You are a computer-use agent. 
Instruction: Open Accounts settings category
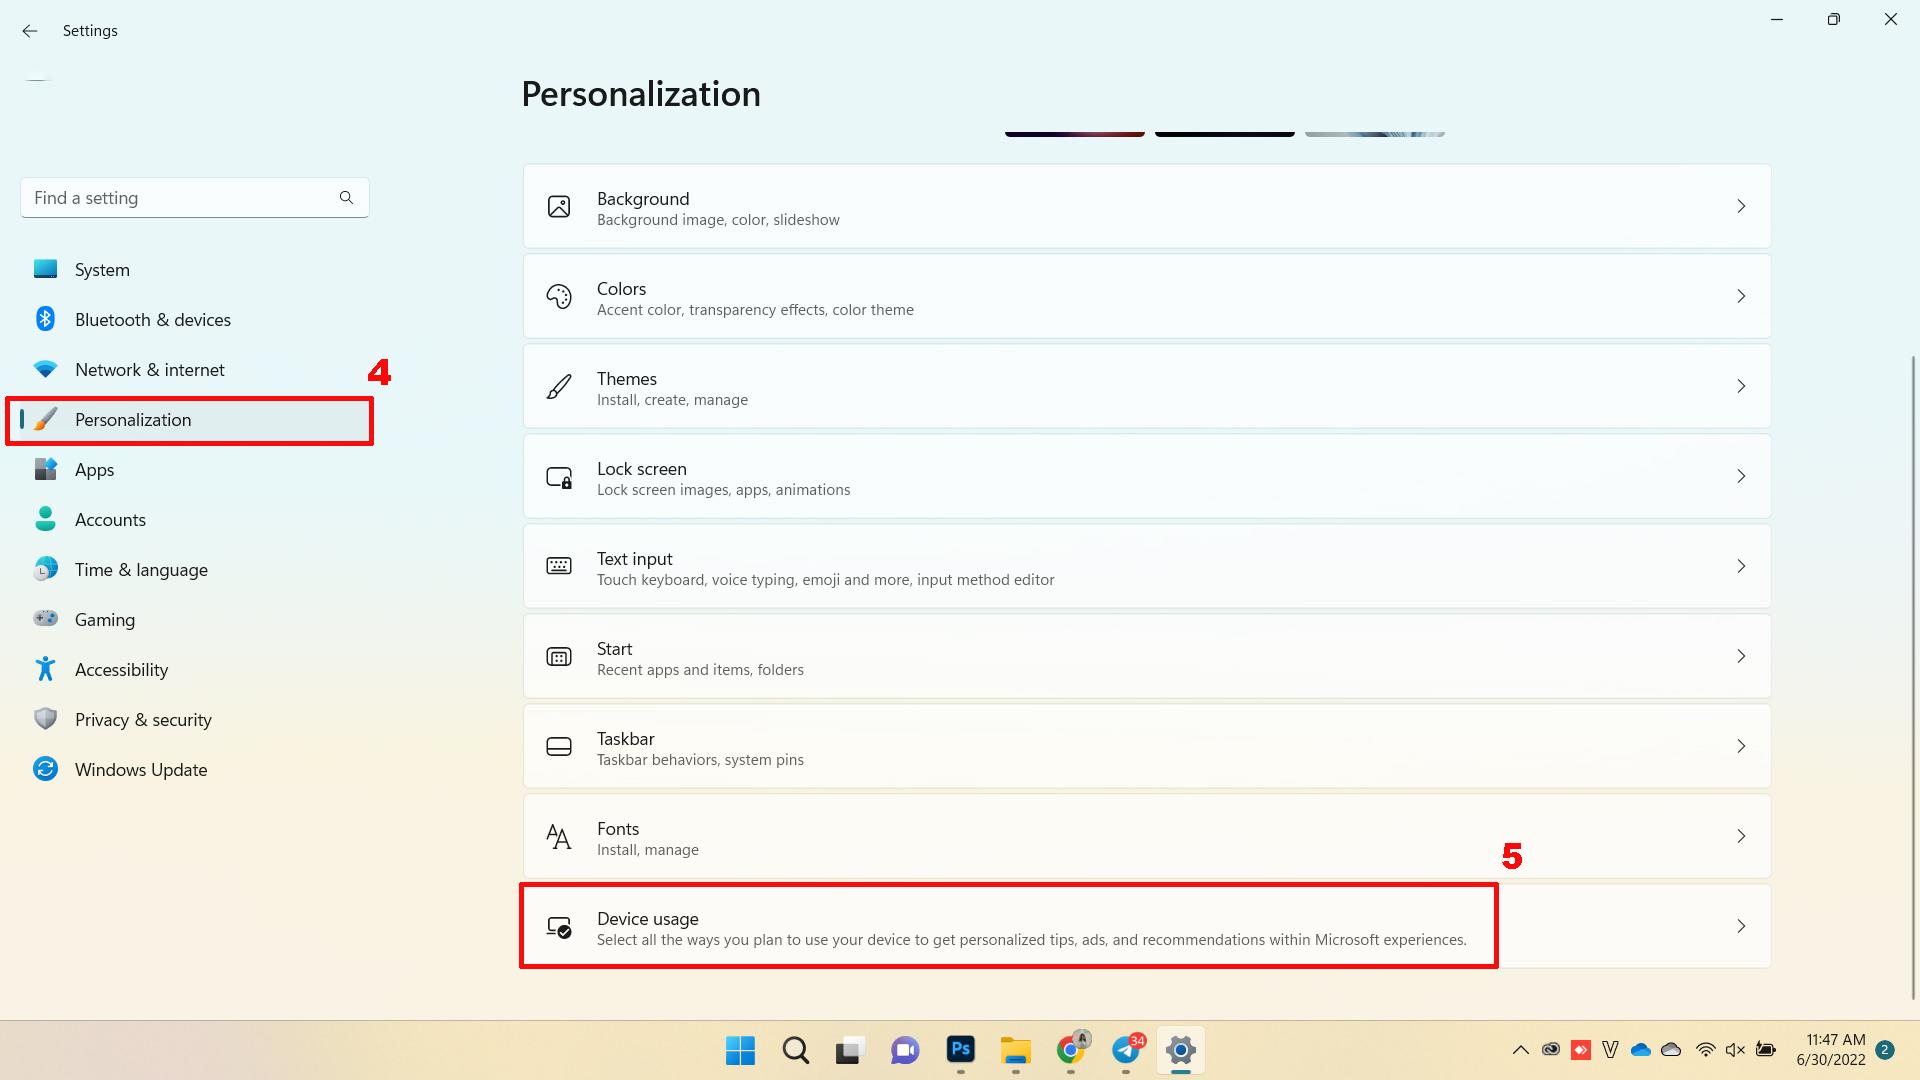click(x=194, y=520)
